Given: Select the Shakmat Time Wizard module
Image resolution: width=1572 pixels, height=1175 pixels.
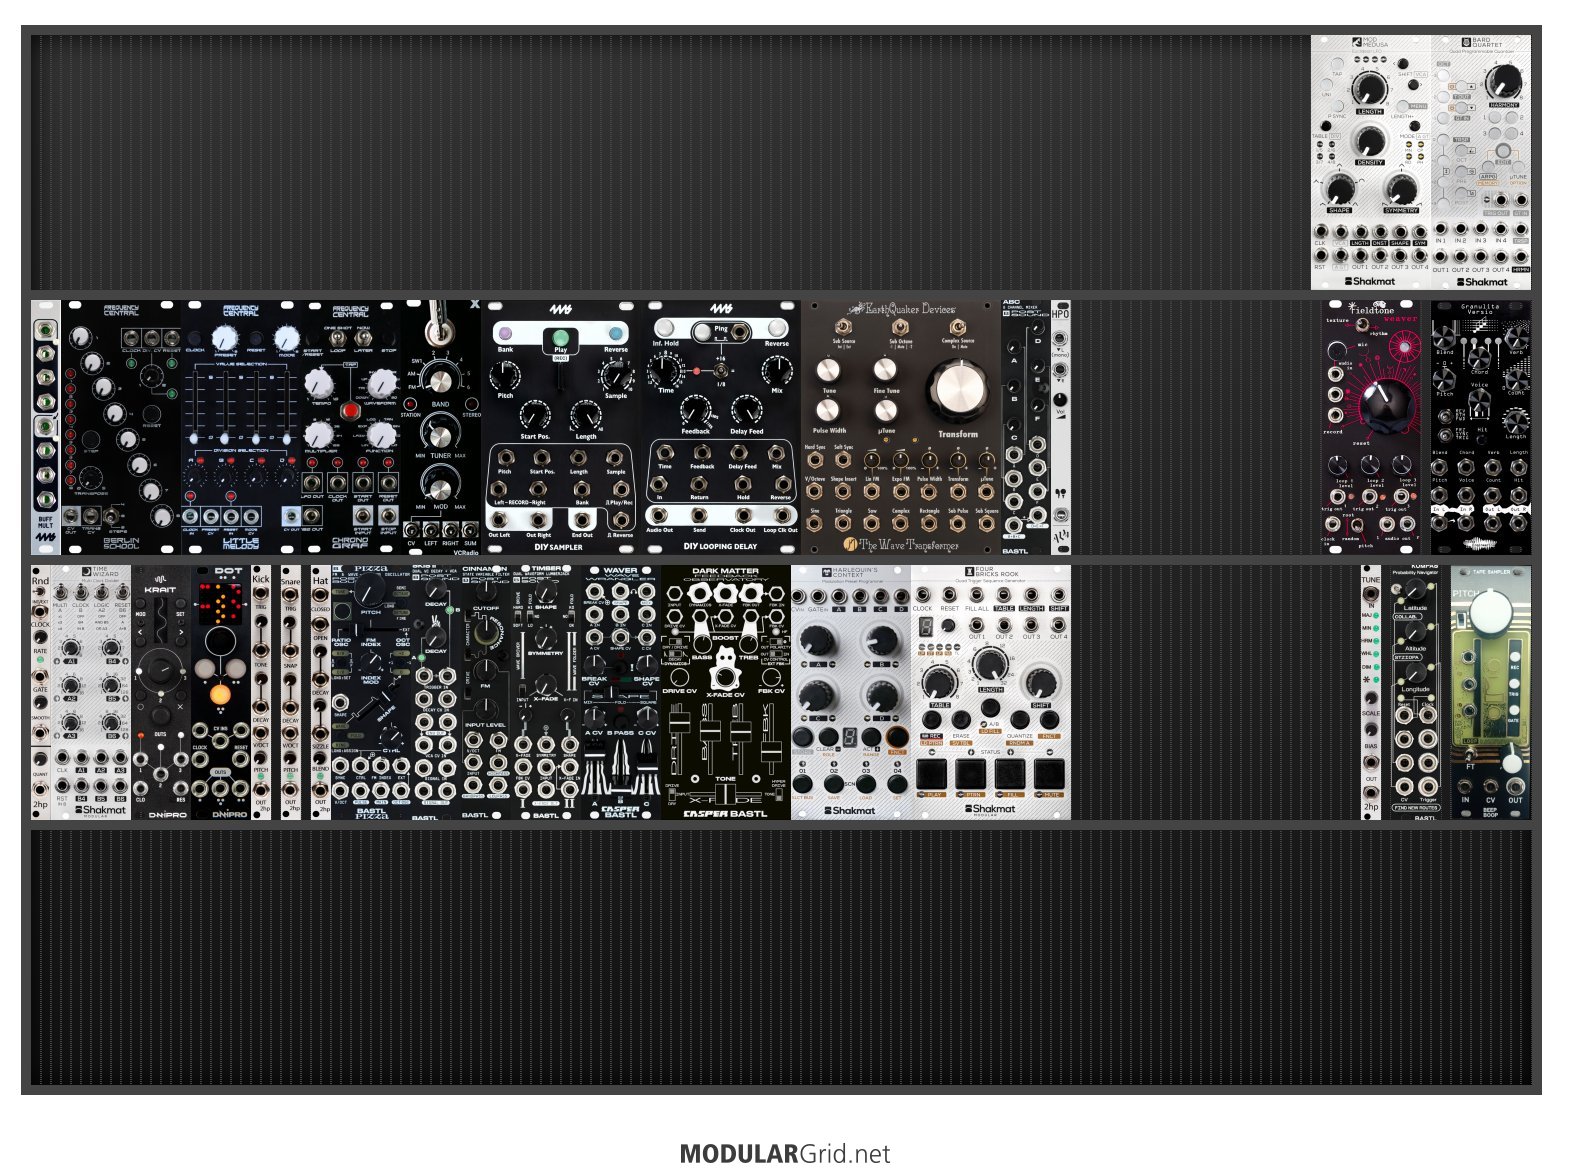Looking at the screenshot, I should tap(91, 692).
